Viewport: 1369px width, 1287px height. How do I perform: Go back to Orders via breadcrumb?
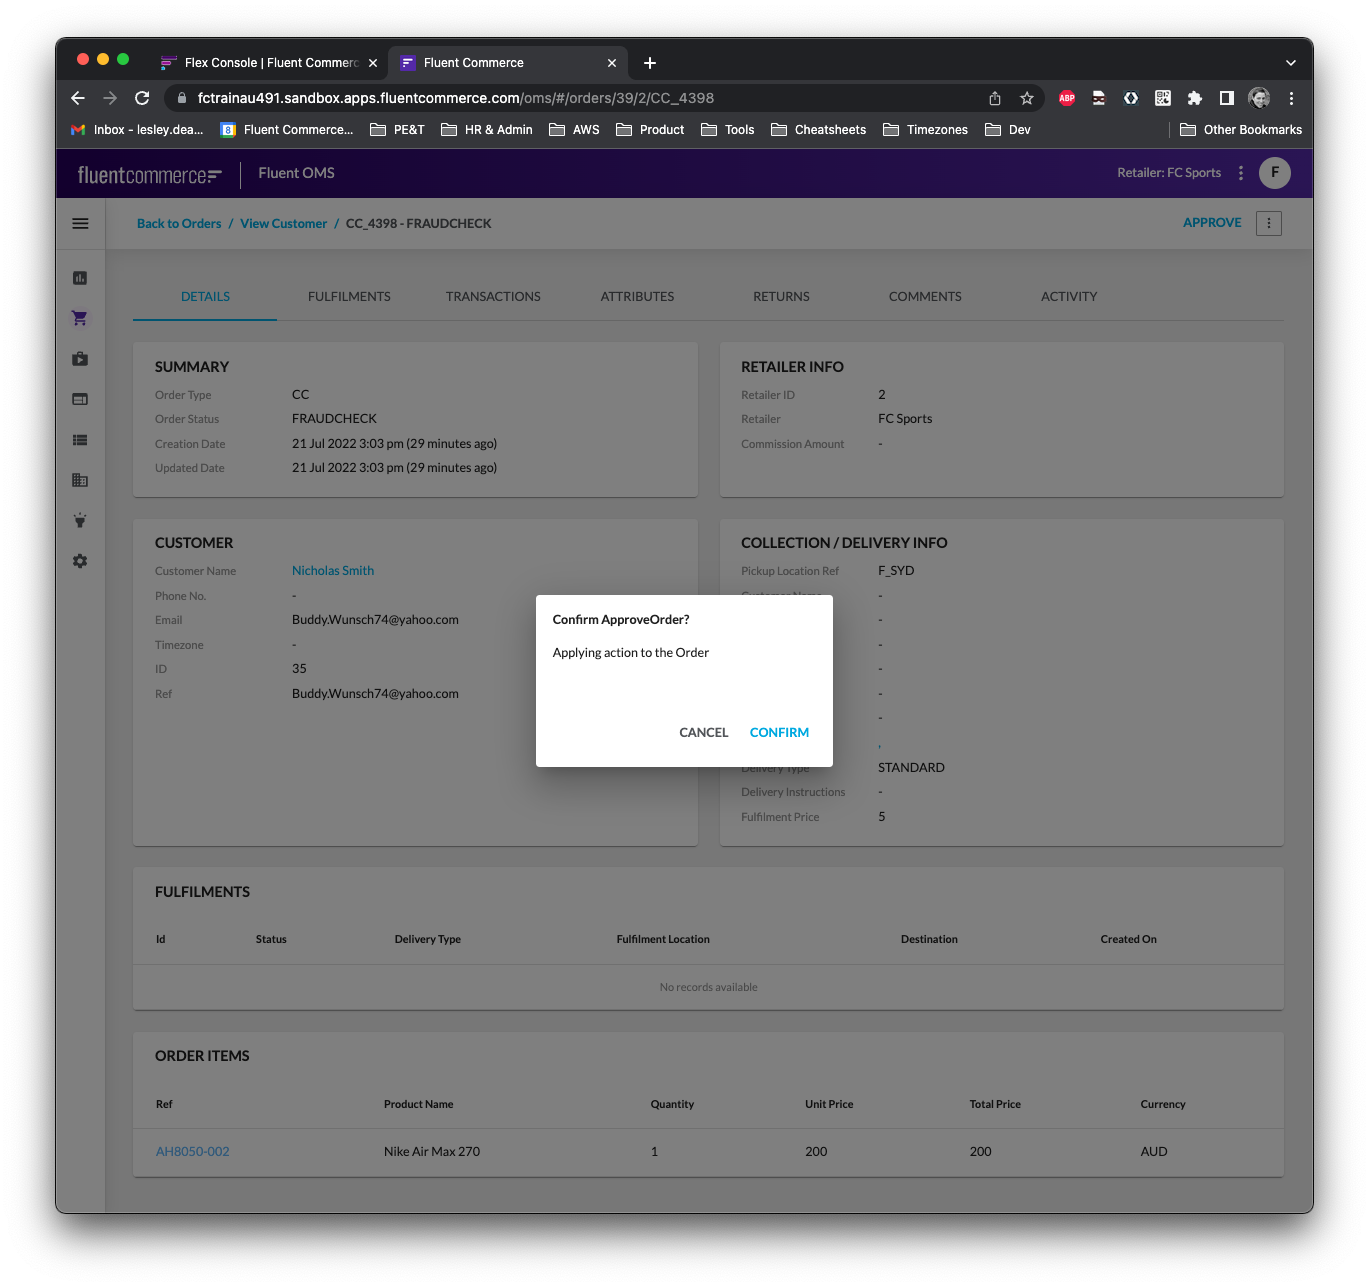179,224
